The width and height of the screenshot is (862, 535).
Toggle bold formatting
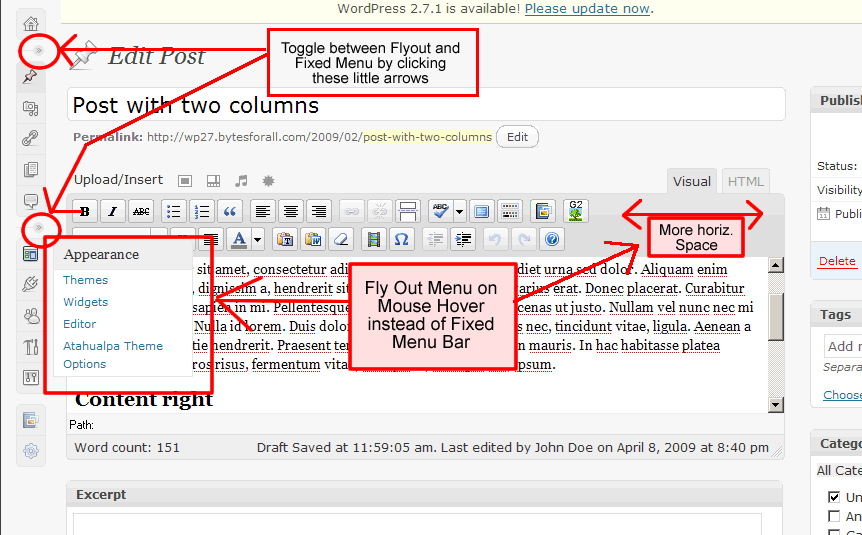coord(85,211)
